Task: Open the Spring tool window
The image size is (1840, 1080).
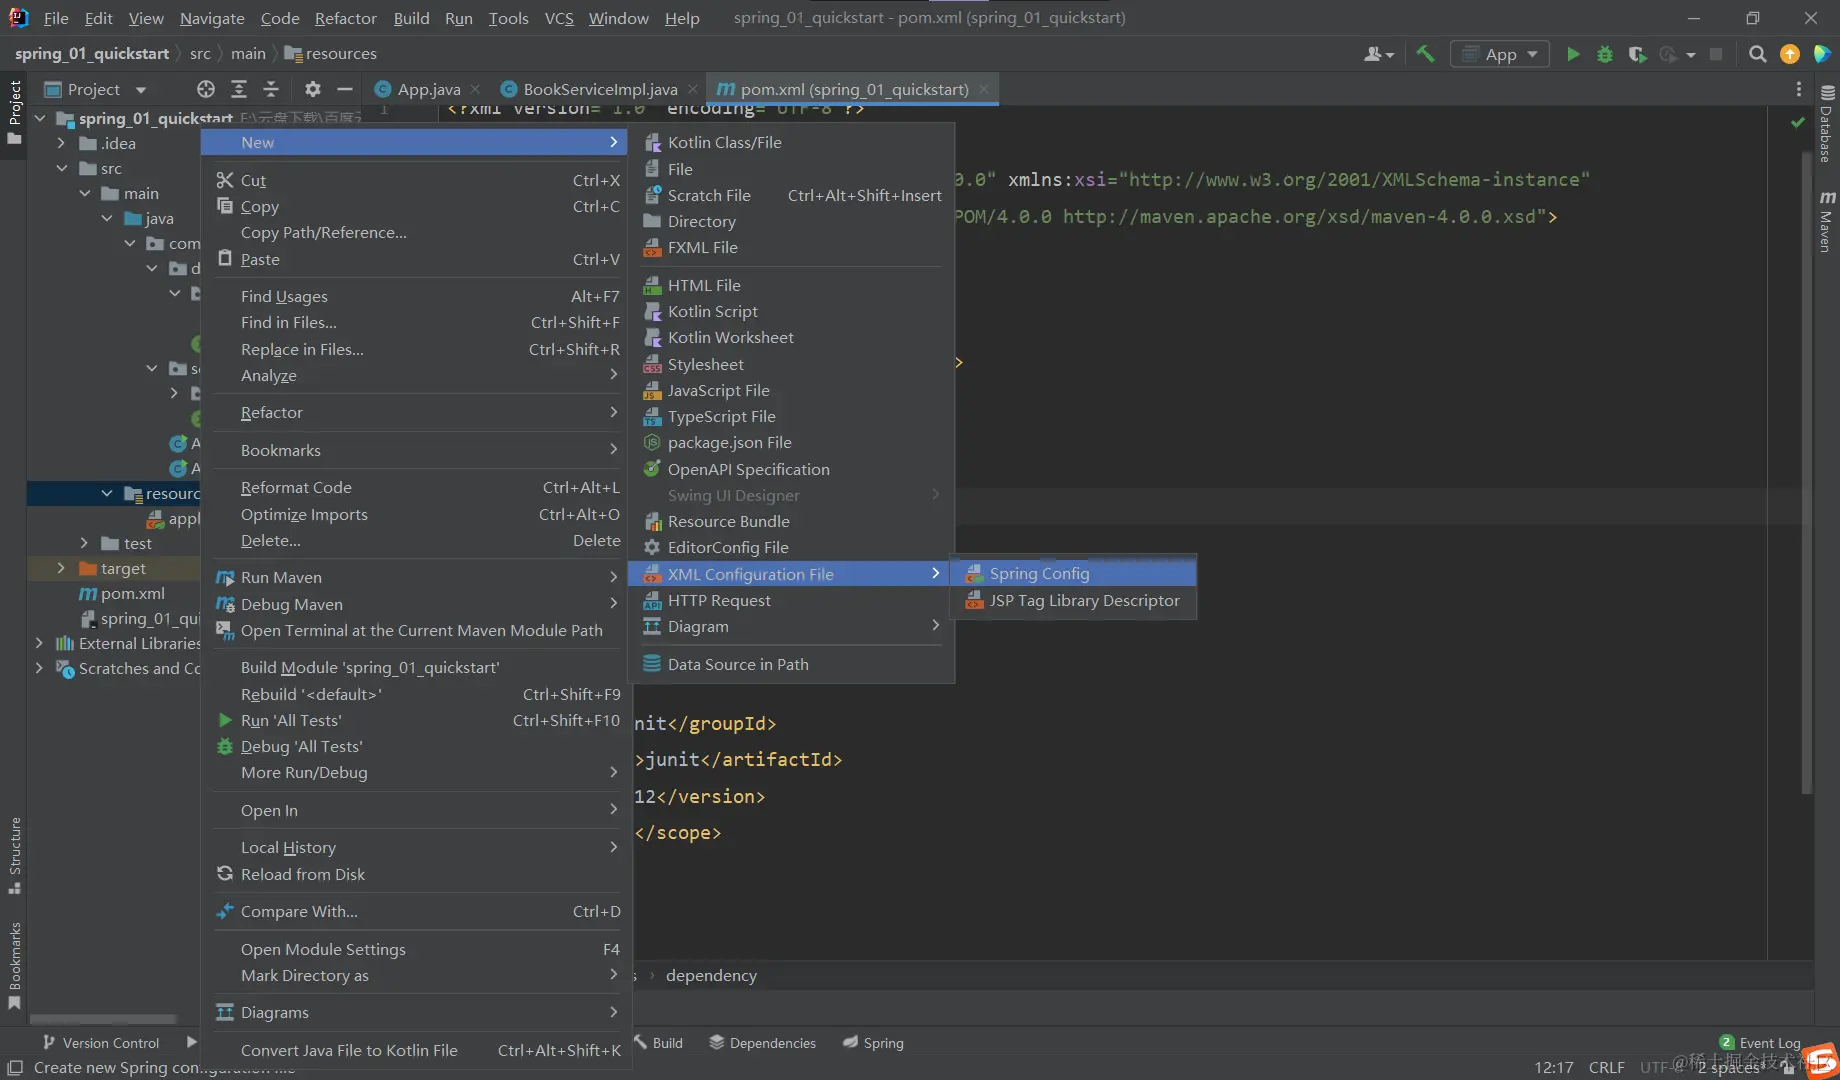Action: point(873,1043)
